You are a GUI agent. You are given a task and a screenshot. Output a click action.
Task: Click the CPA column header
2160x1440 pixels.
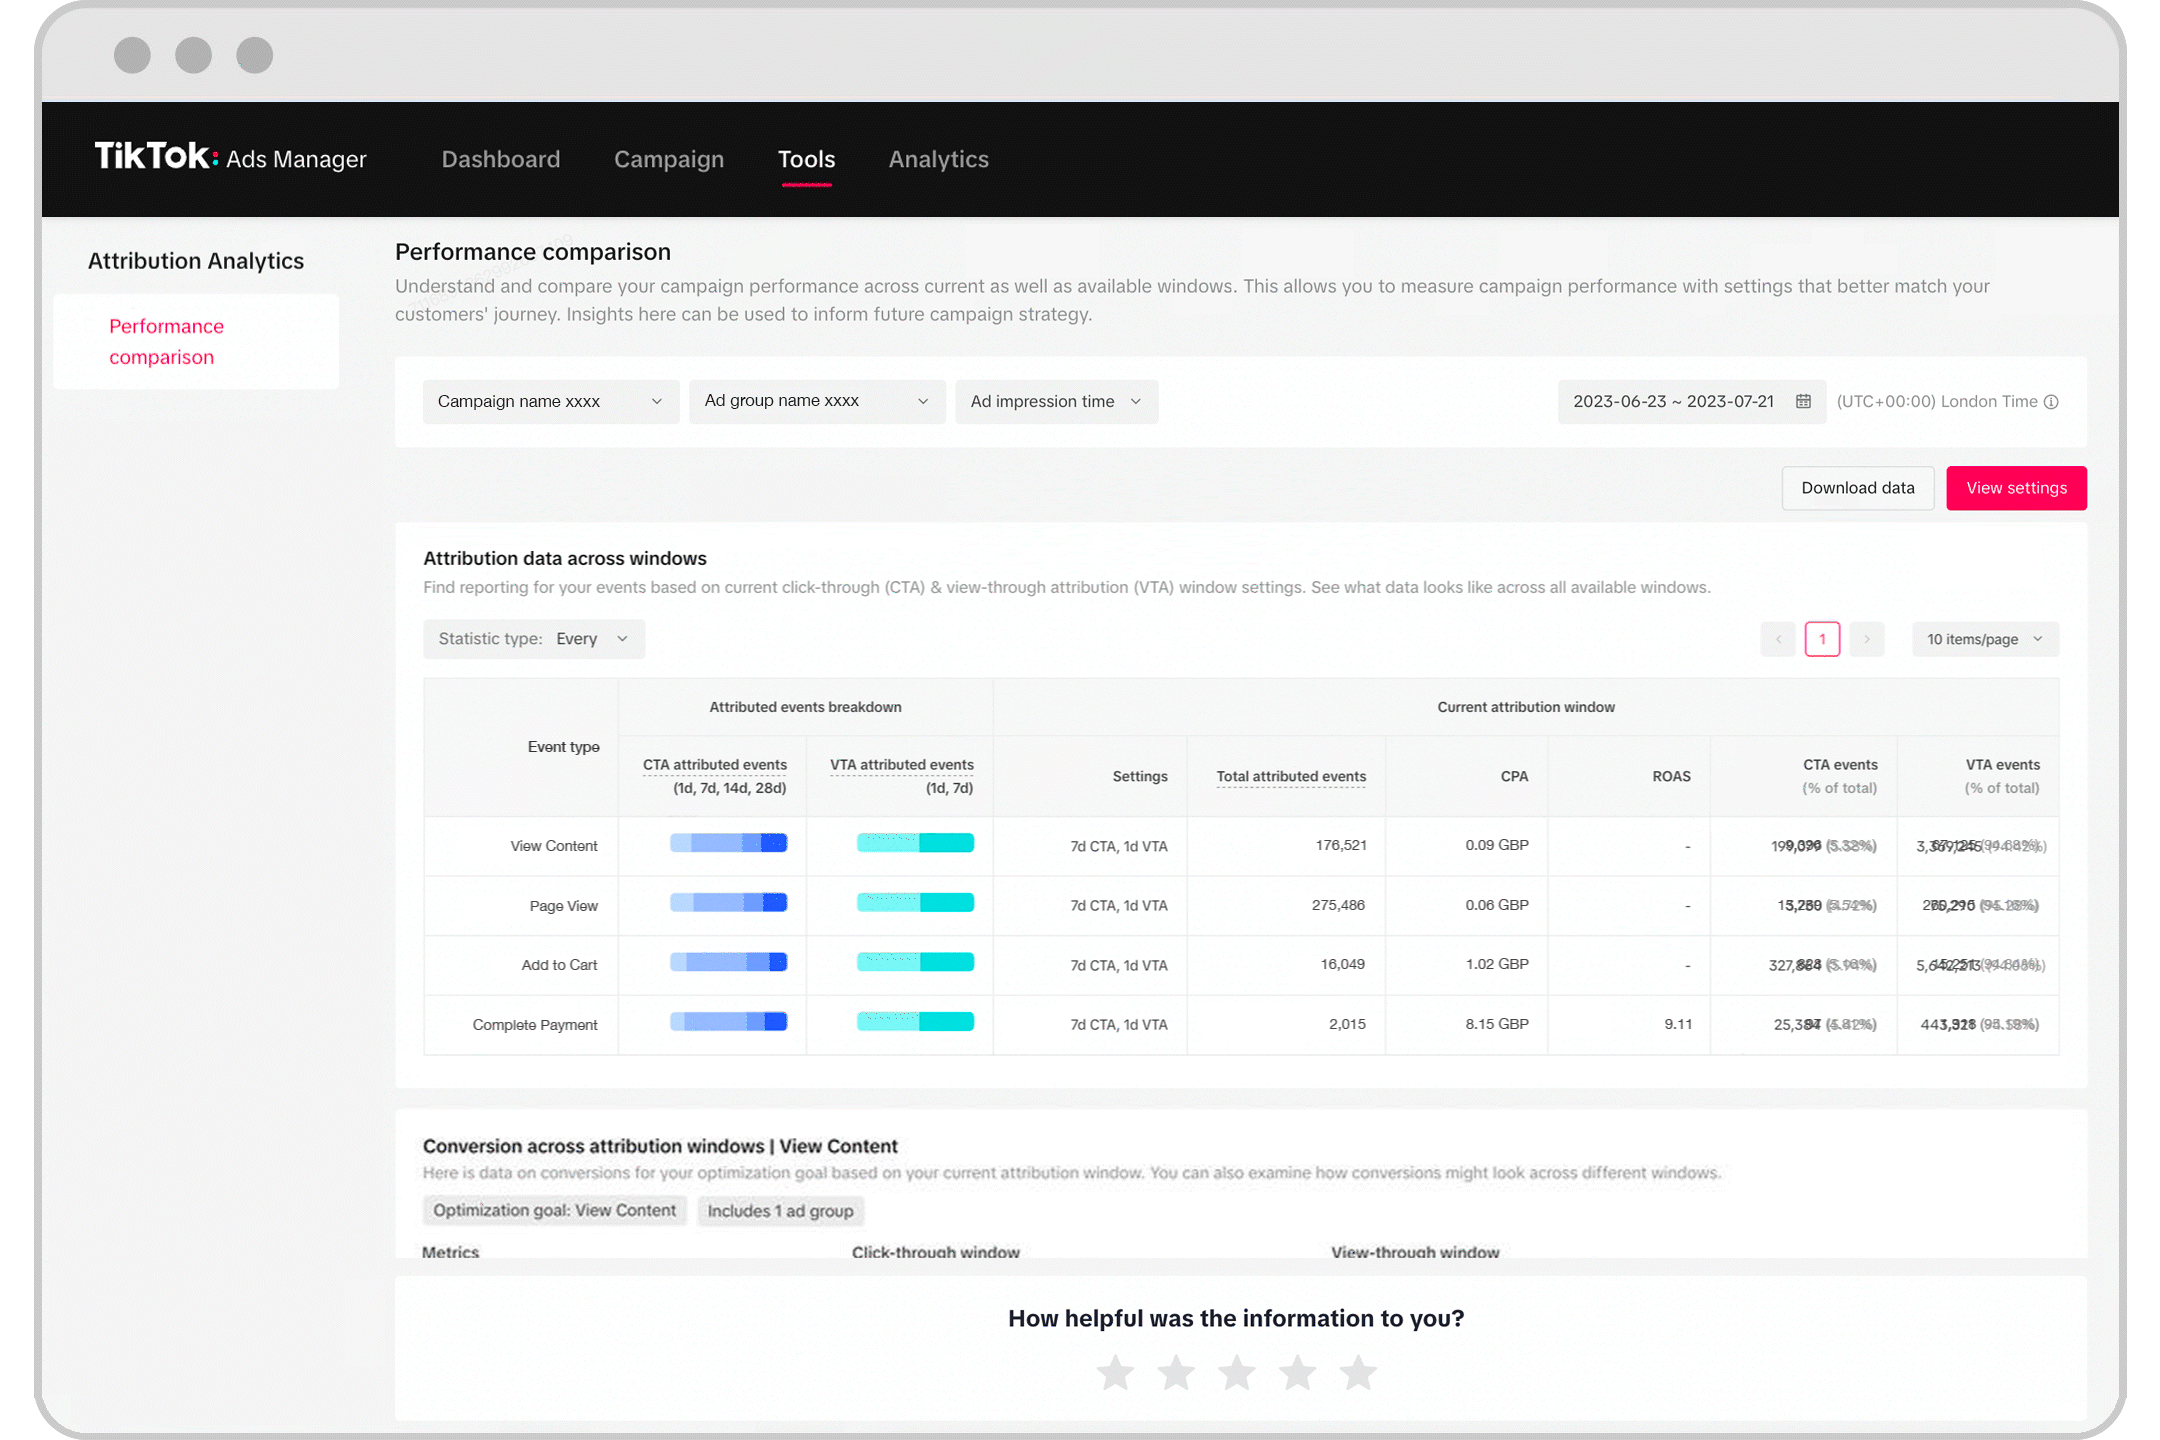[1514, 776]
